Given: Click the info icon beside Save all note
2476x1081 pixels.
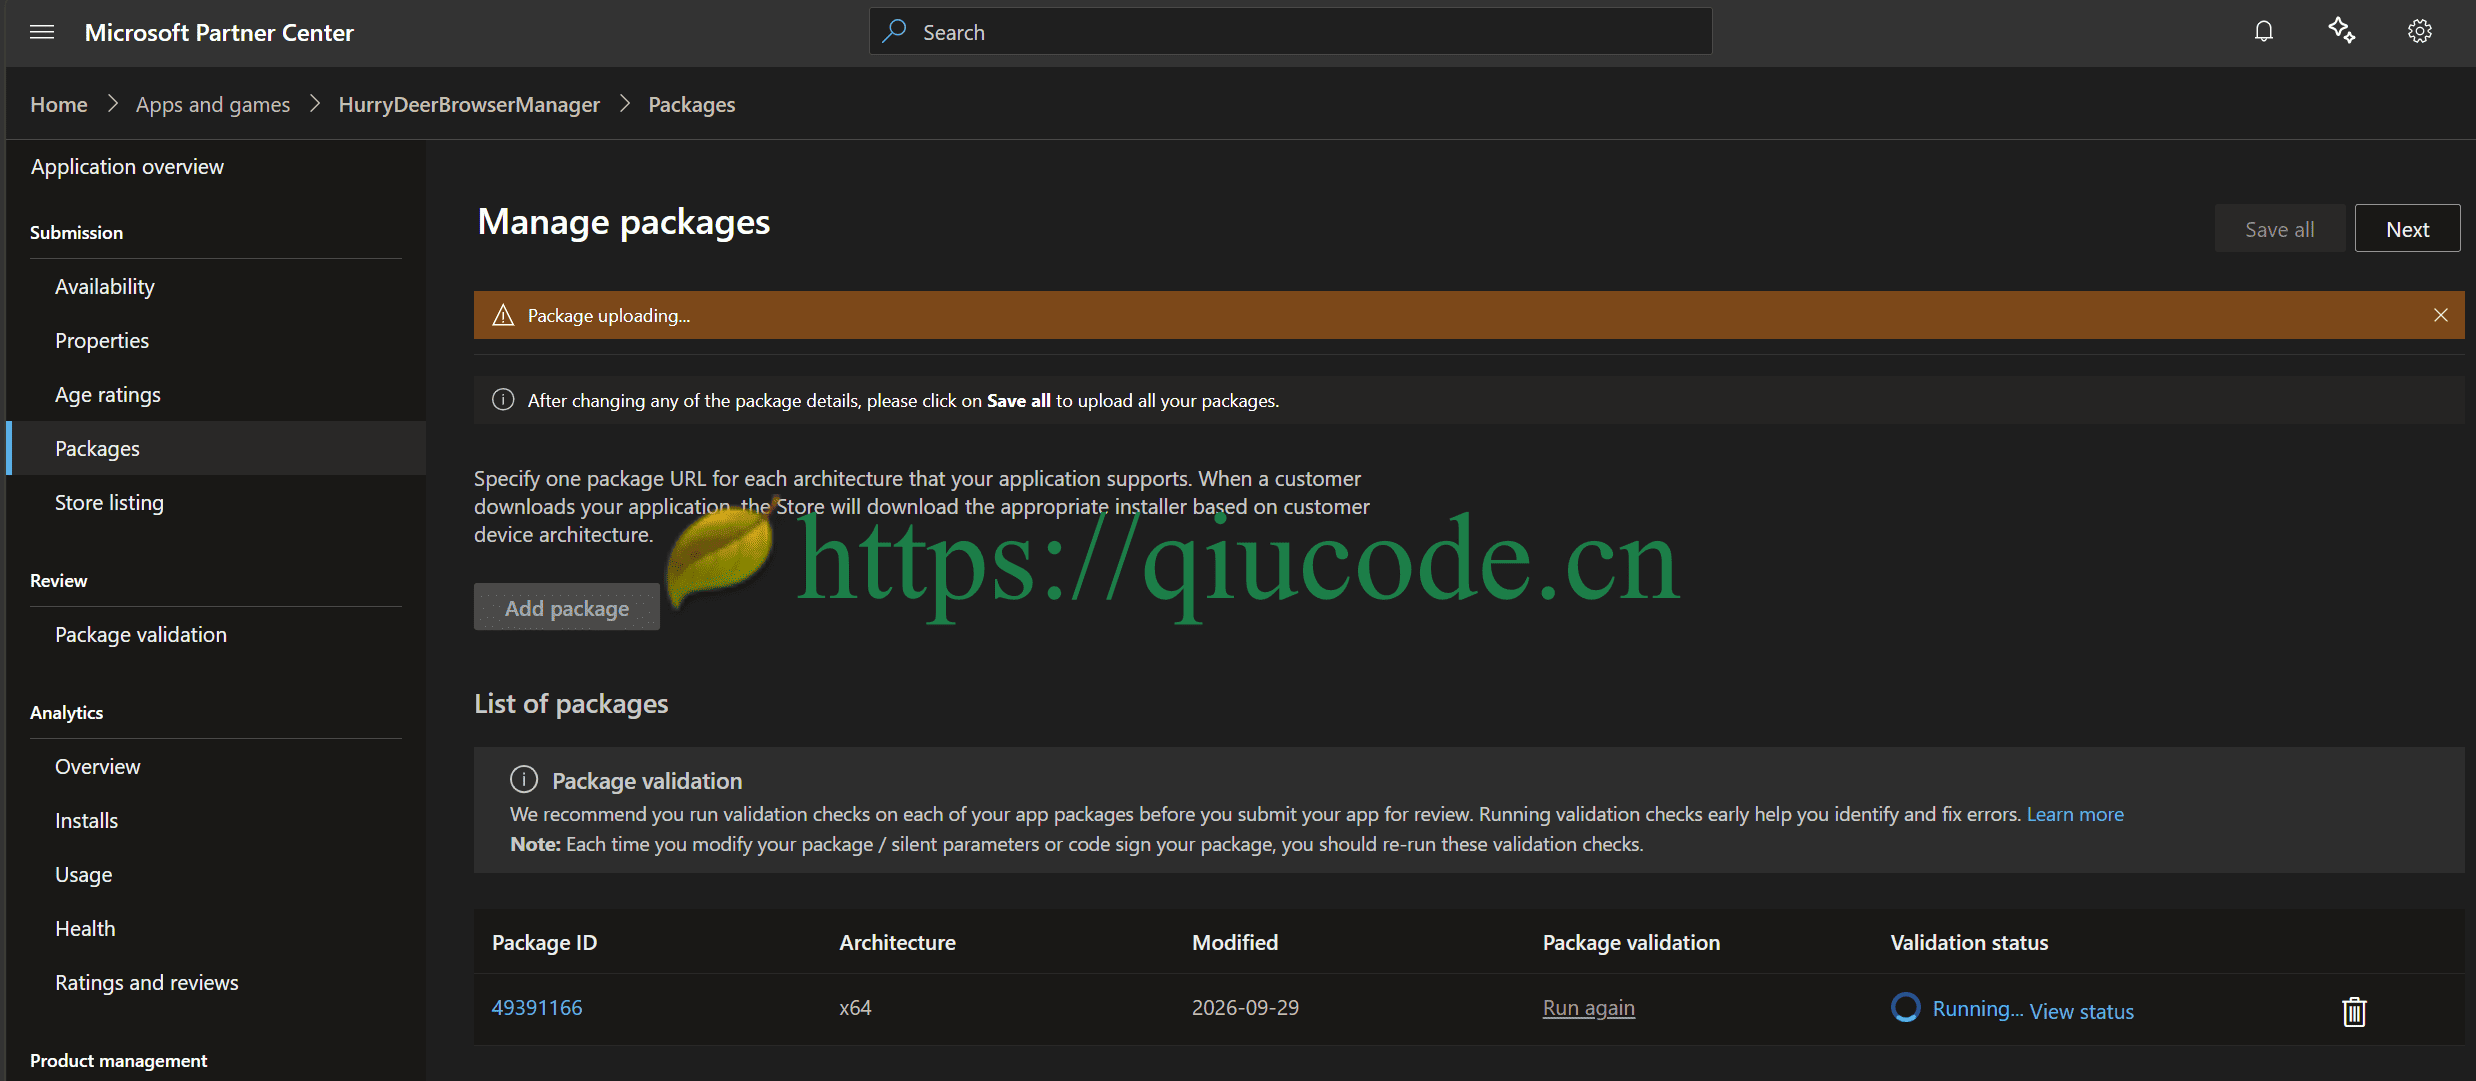Looking at the screenshot, I should pyautogui.click(x=503, y=400).
